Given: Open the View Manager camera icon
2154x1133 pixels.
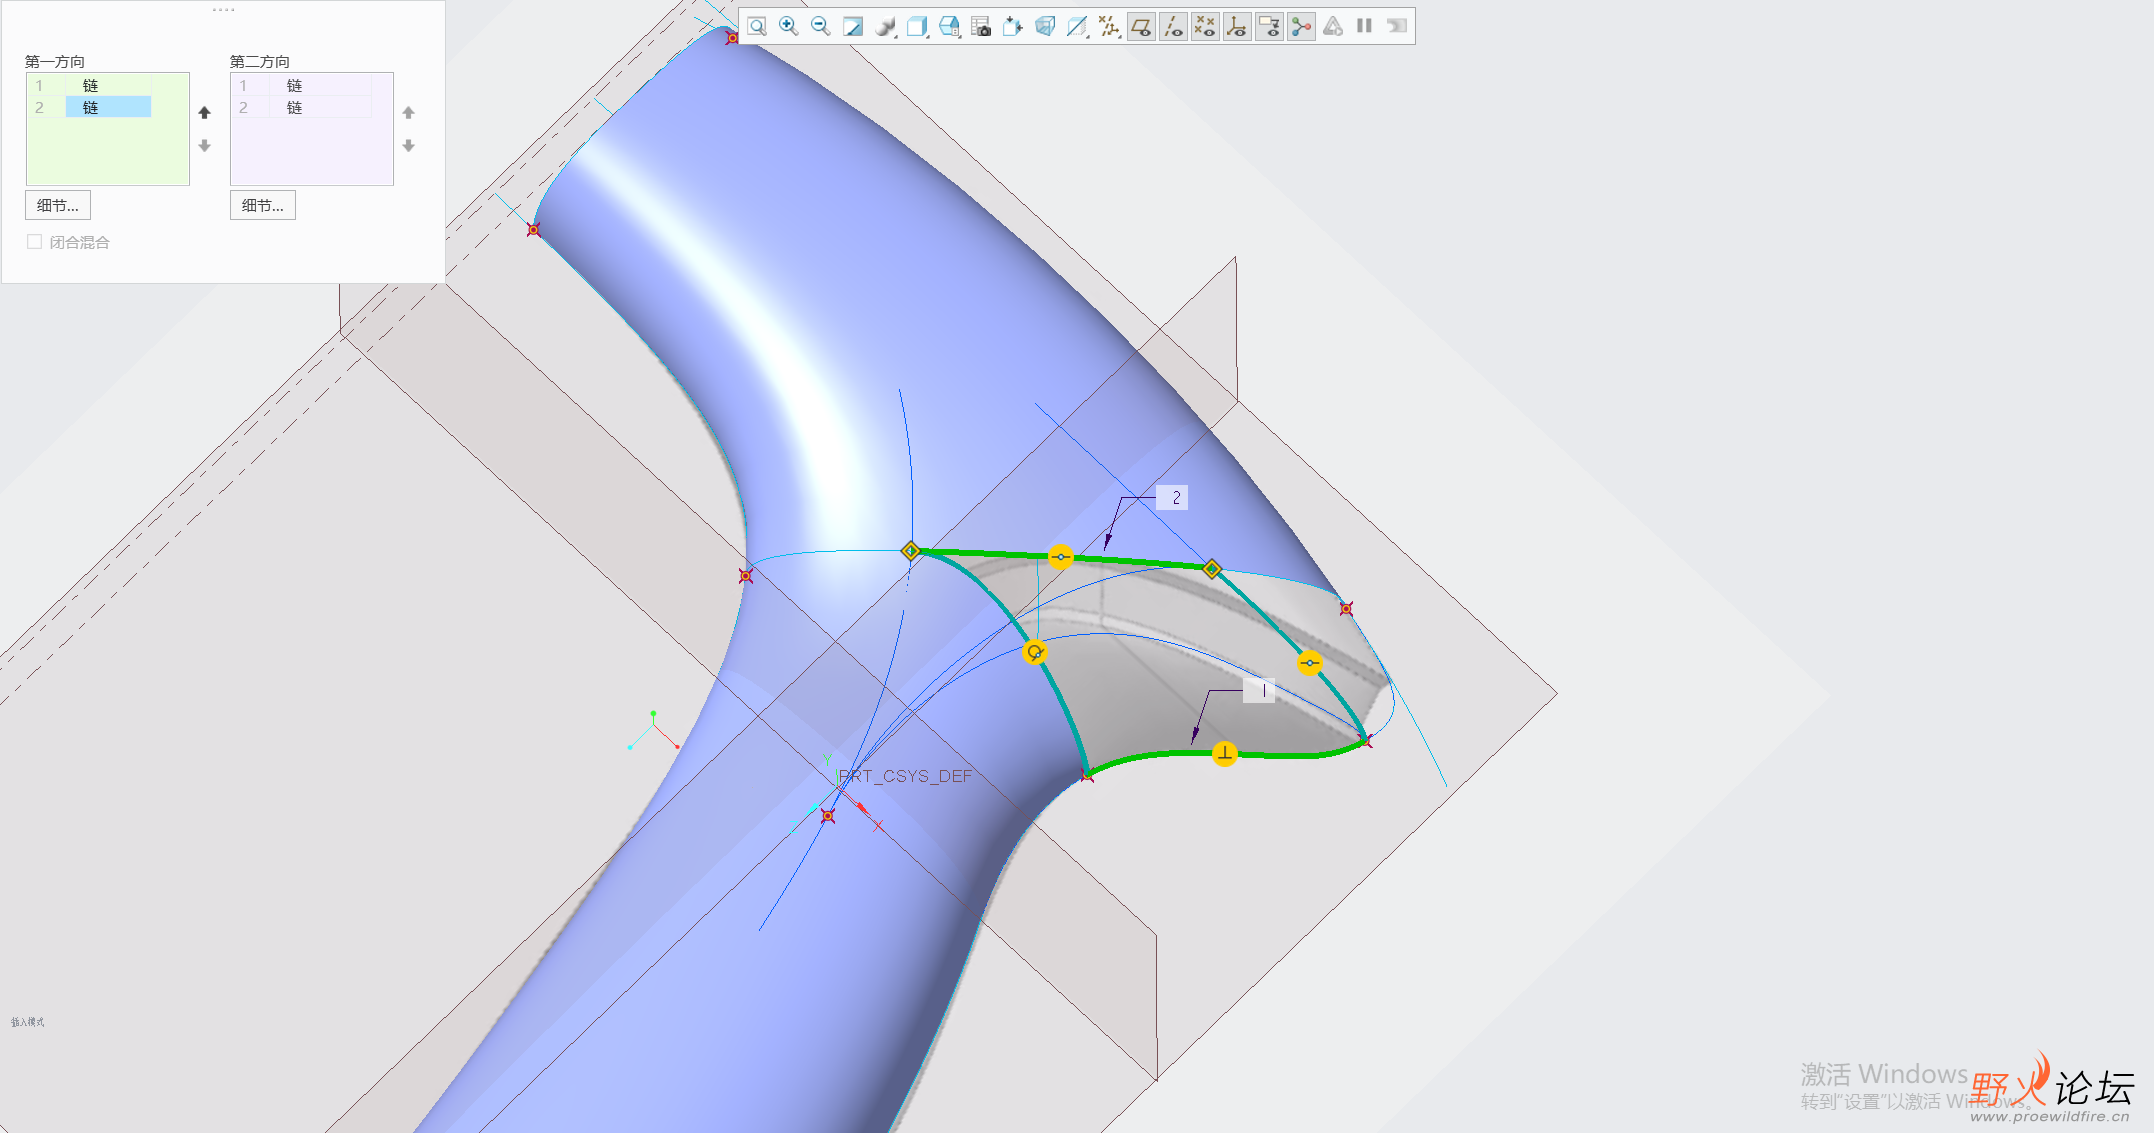Looking at the screenshot, I should pos(981,27).
